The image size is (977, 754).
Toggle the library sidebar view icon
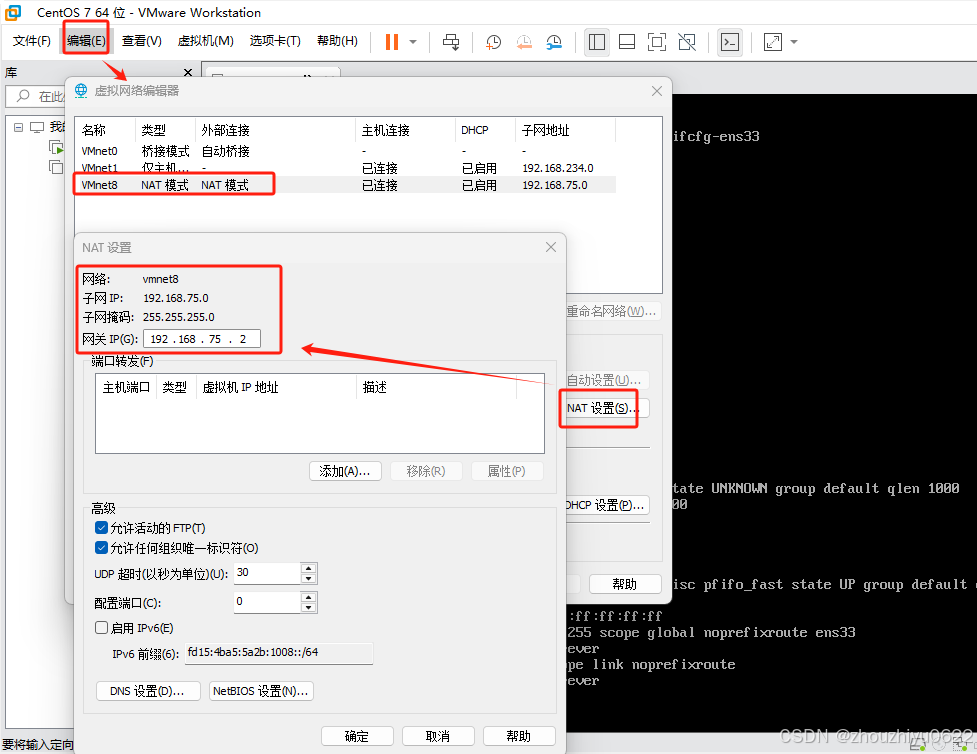pyautogui.click(x=597, y=42)
